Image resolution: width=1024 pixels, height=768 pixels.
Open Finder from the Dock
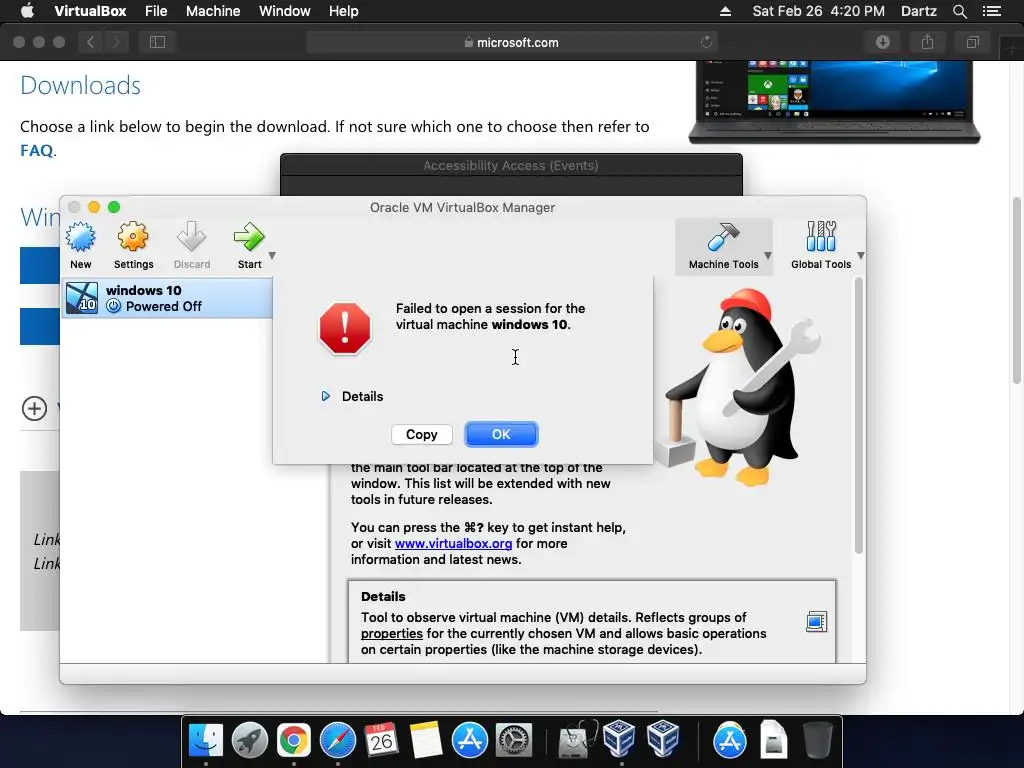point(206,741)
